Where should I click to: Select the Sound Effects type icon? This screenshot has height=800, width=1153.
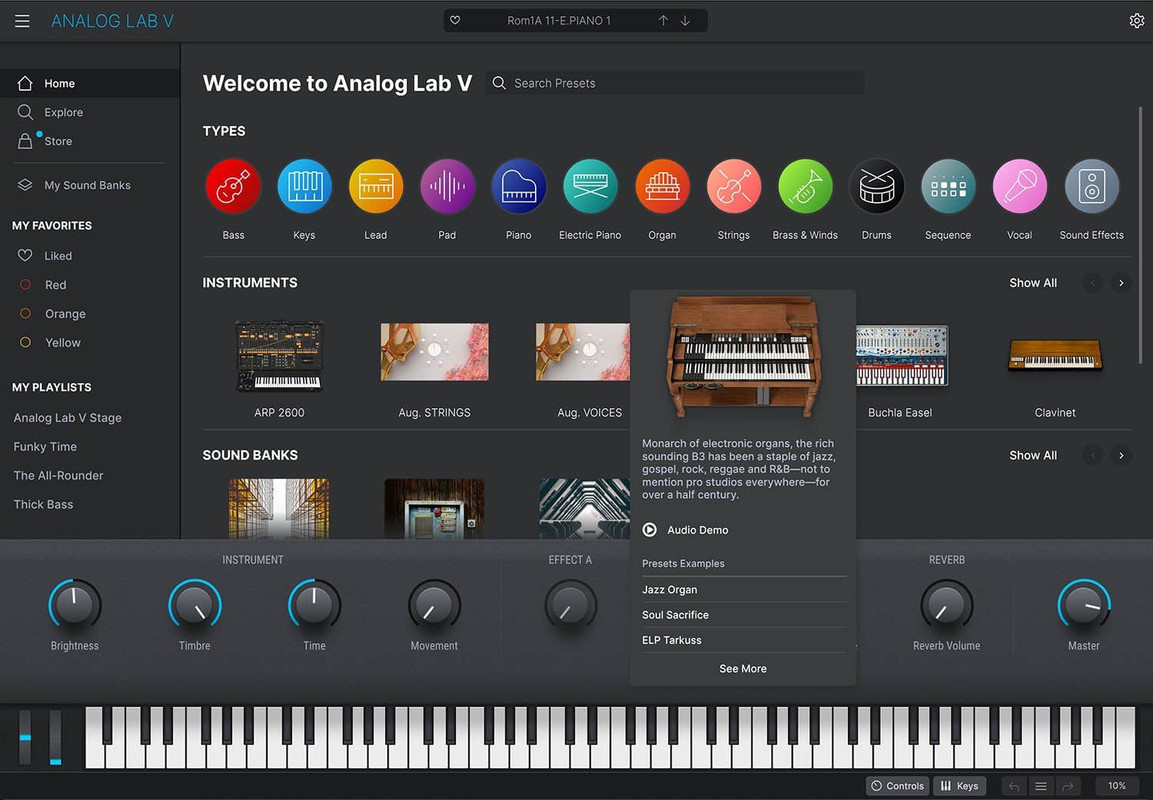[1091, 186]
